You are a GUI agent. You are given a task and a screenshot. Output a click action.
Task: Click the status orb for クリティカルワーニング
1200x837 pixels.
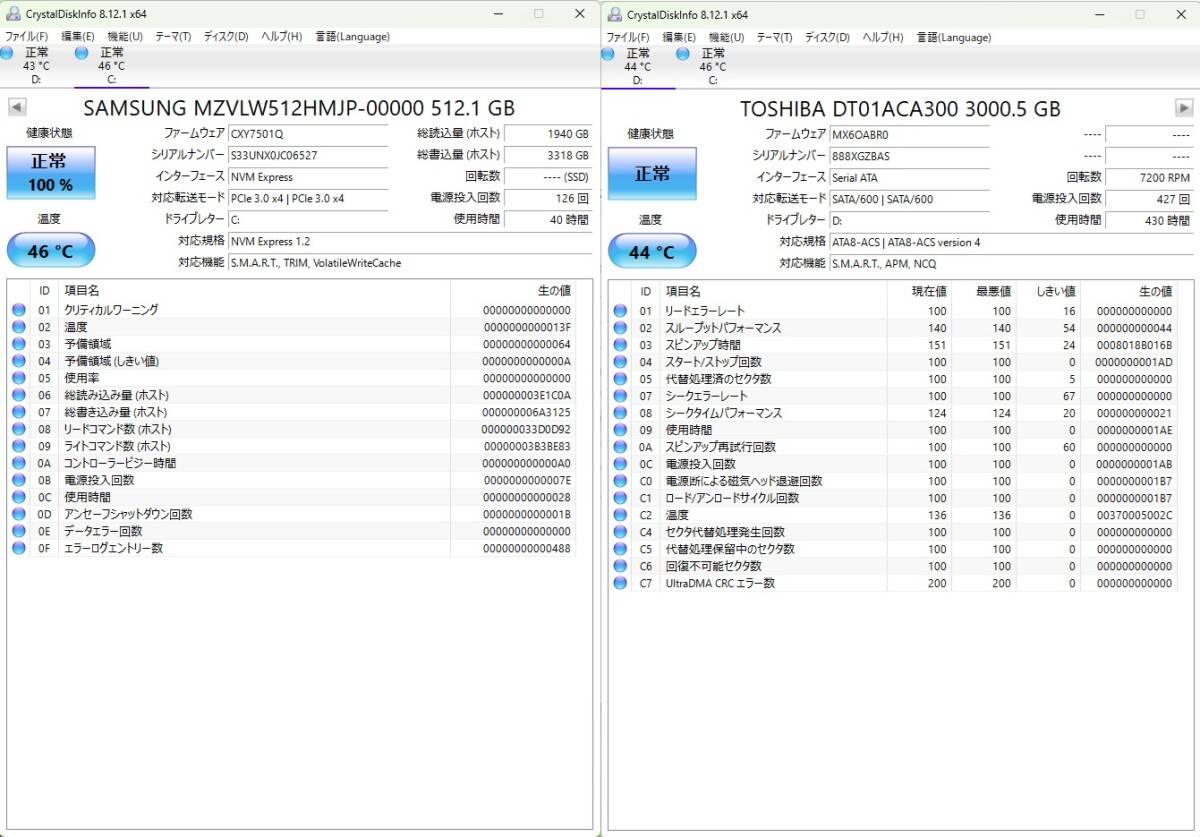(x=18, y=310)
